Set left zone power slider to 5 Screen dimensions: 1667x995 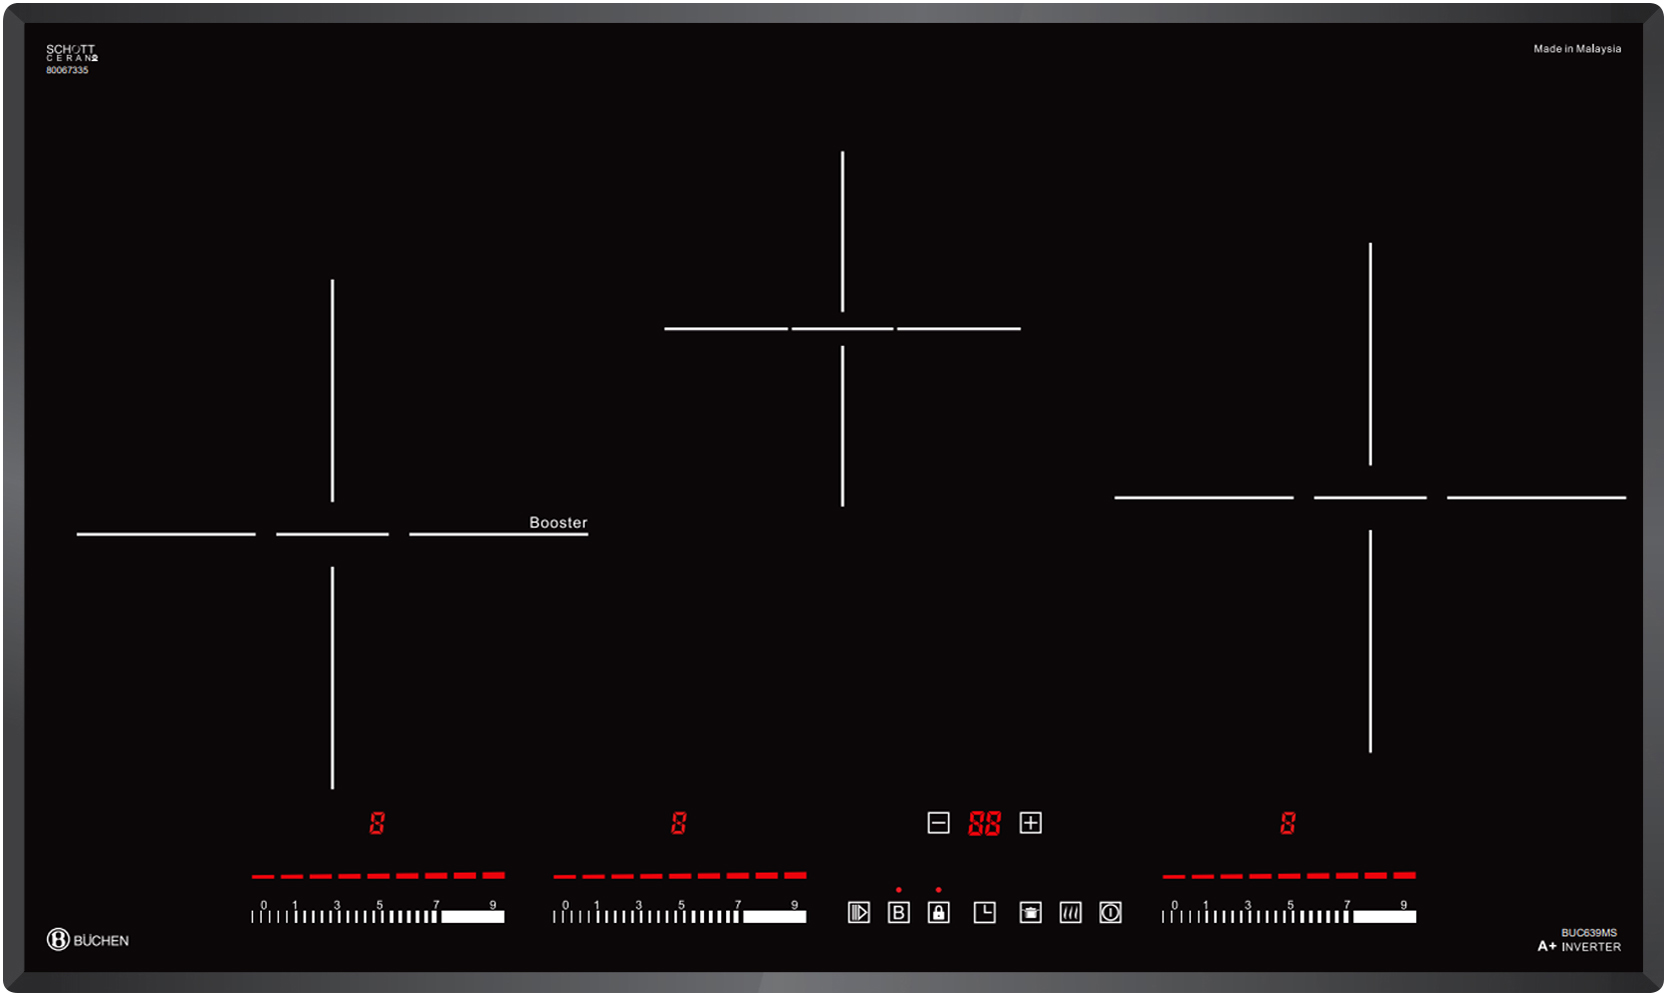[380, 915]
